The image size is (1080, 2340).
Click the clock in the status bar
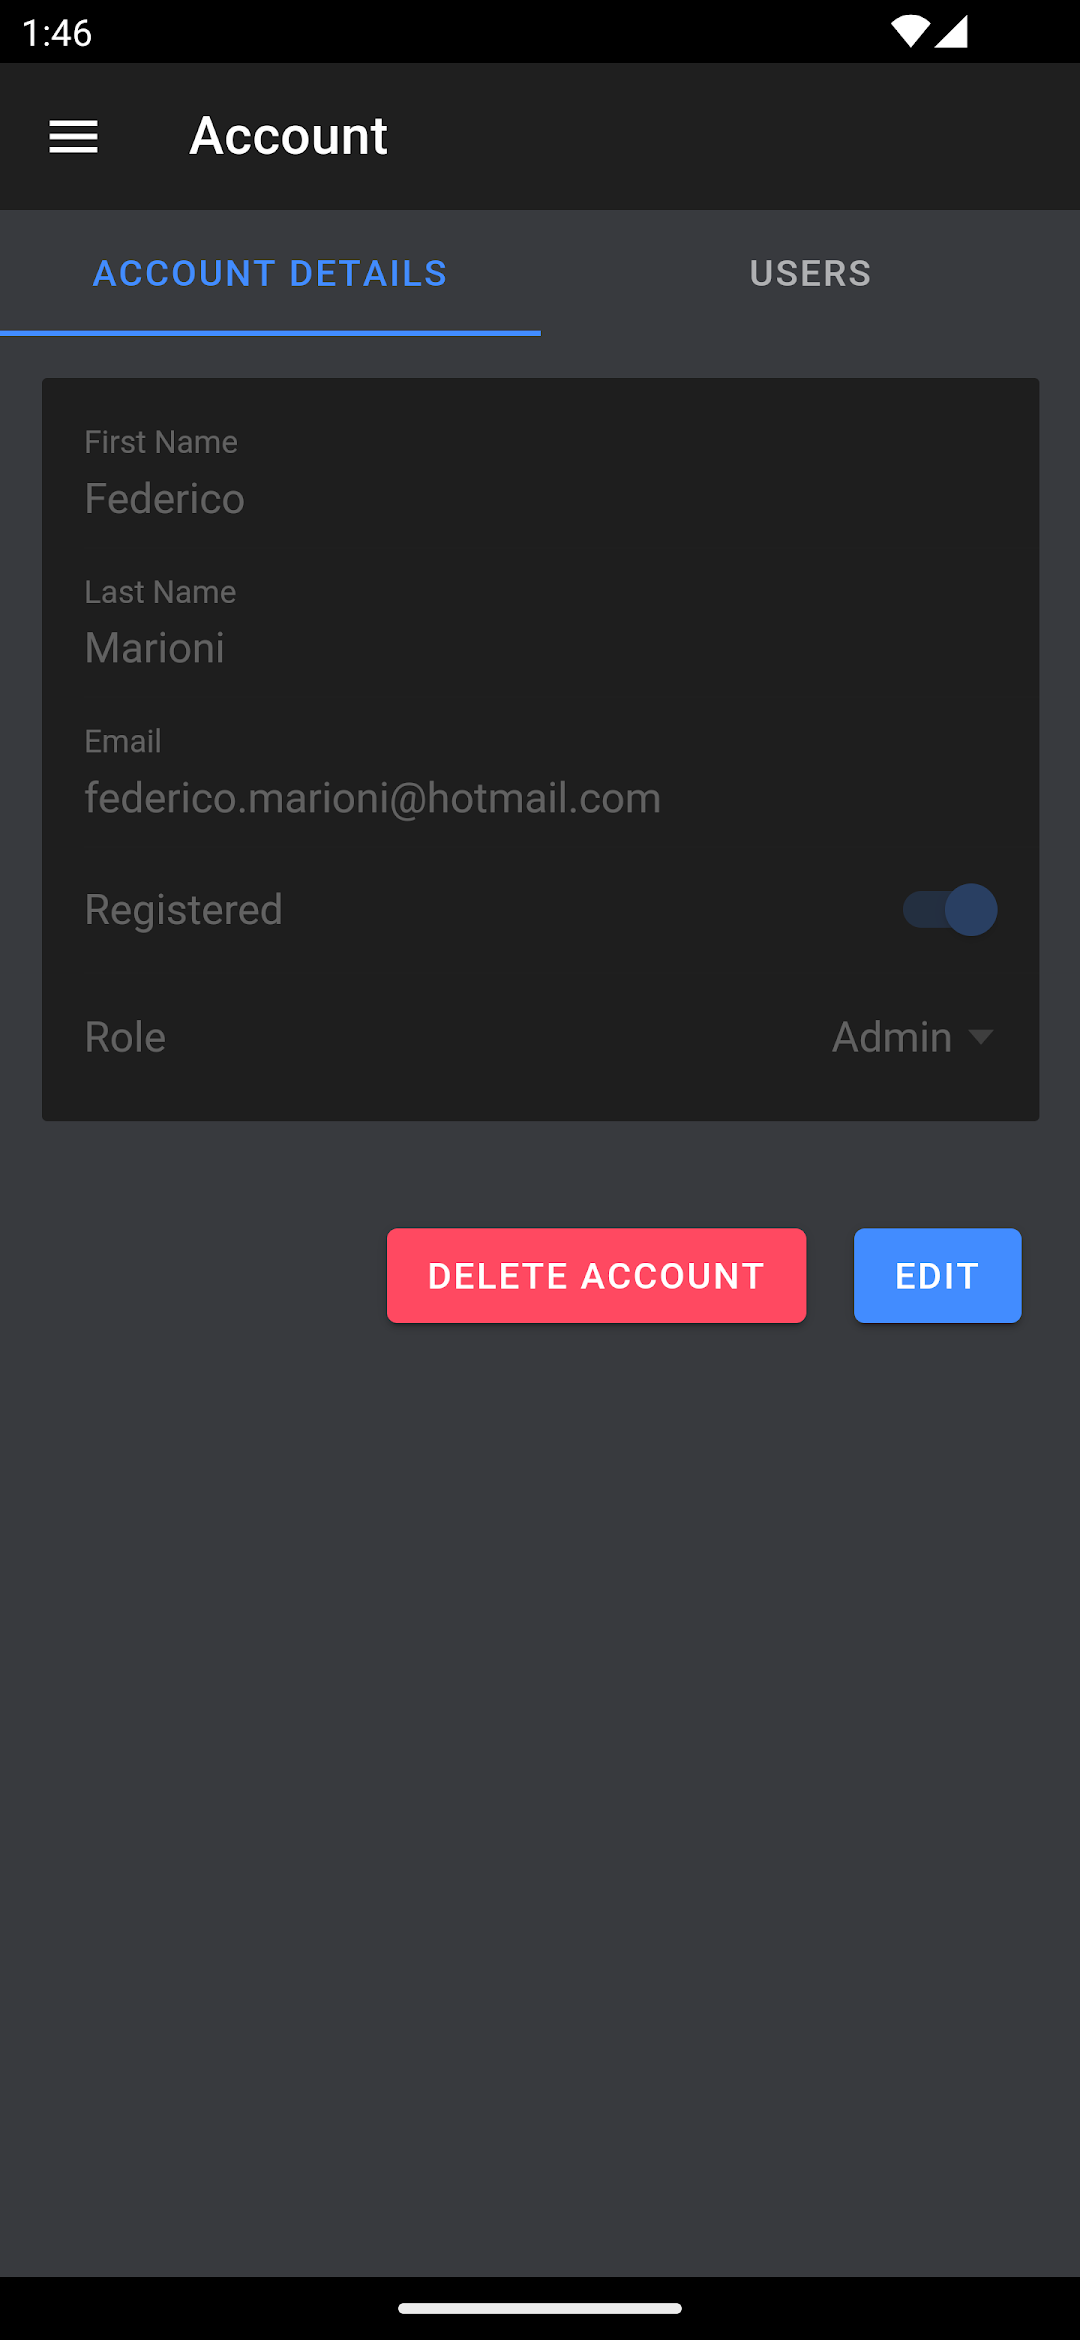(57, 33)
